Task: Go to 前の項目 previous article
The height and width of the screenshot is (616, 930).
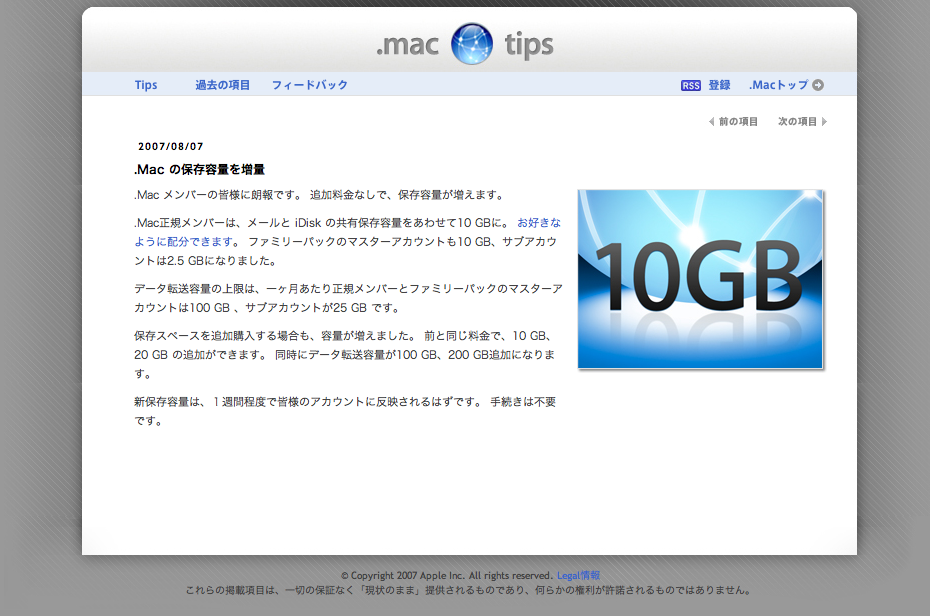Action: [738, 122]
